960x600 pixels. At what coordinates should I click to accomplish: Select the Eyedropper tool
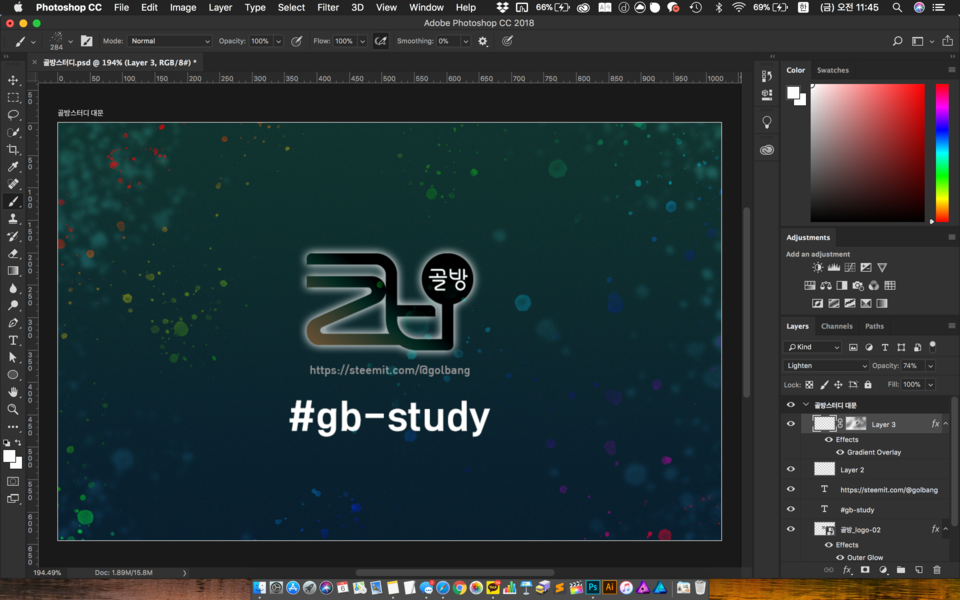13,167
